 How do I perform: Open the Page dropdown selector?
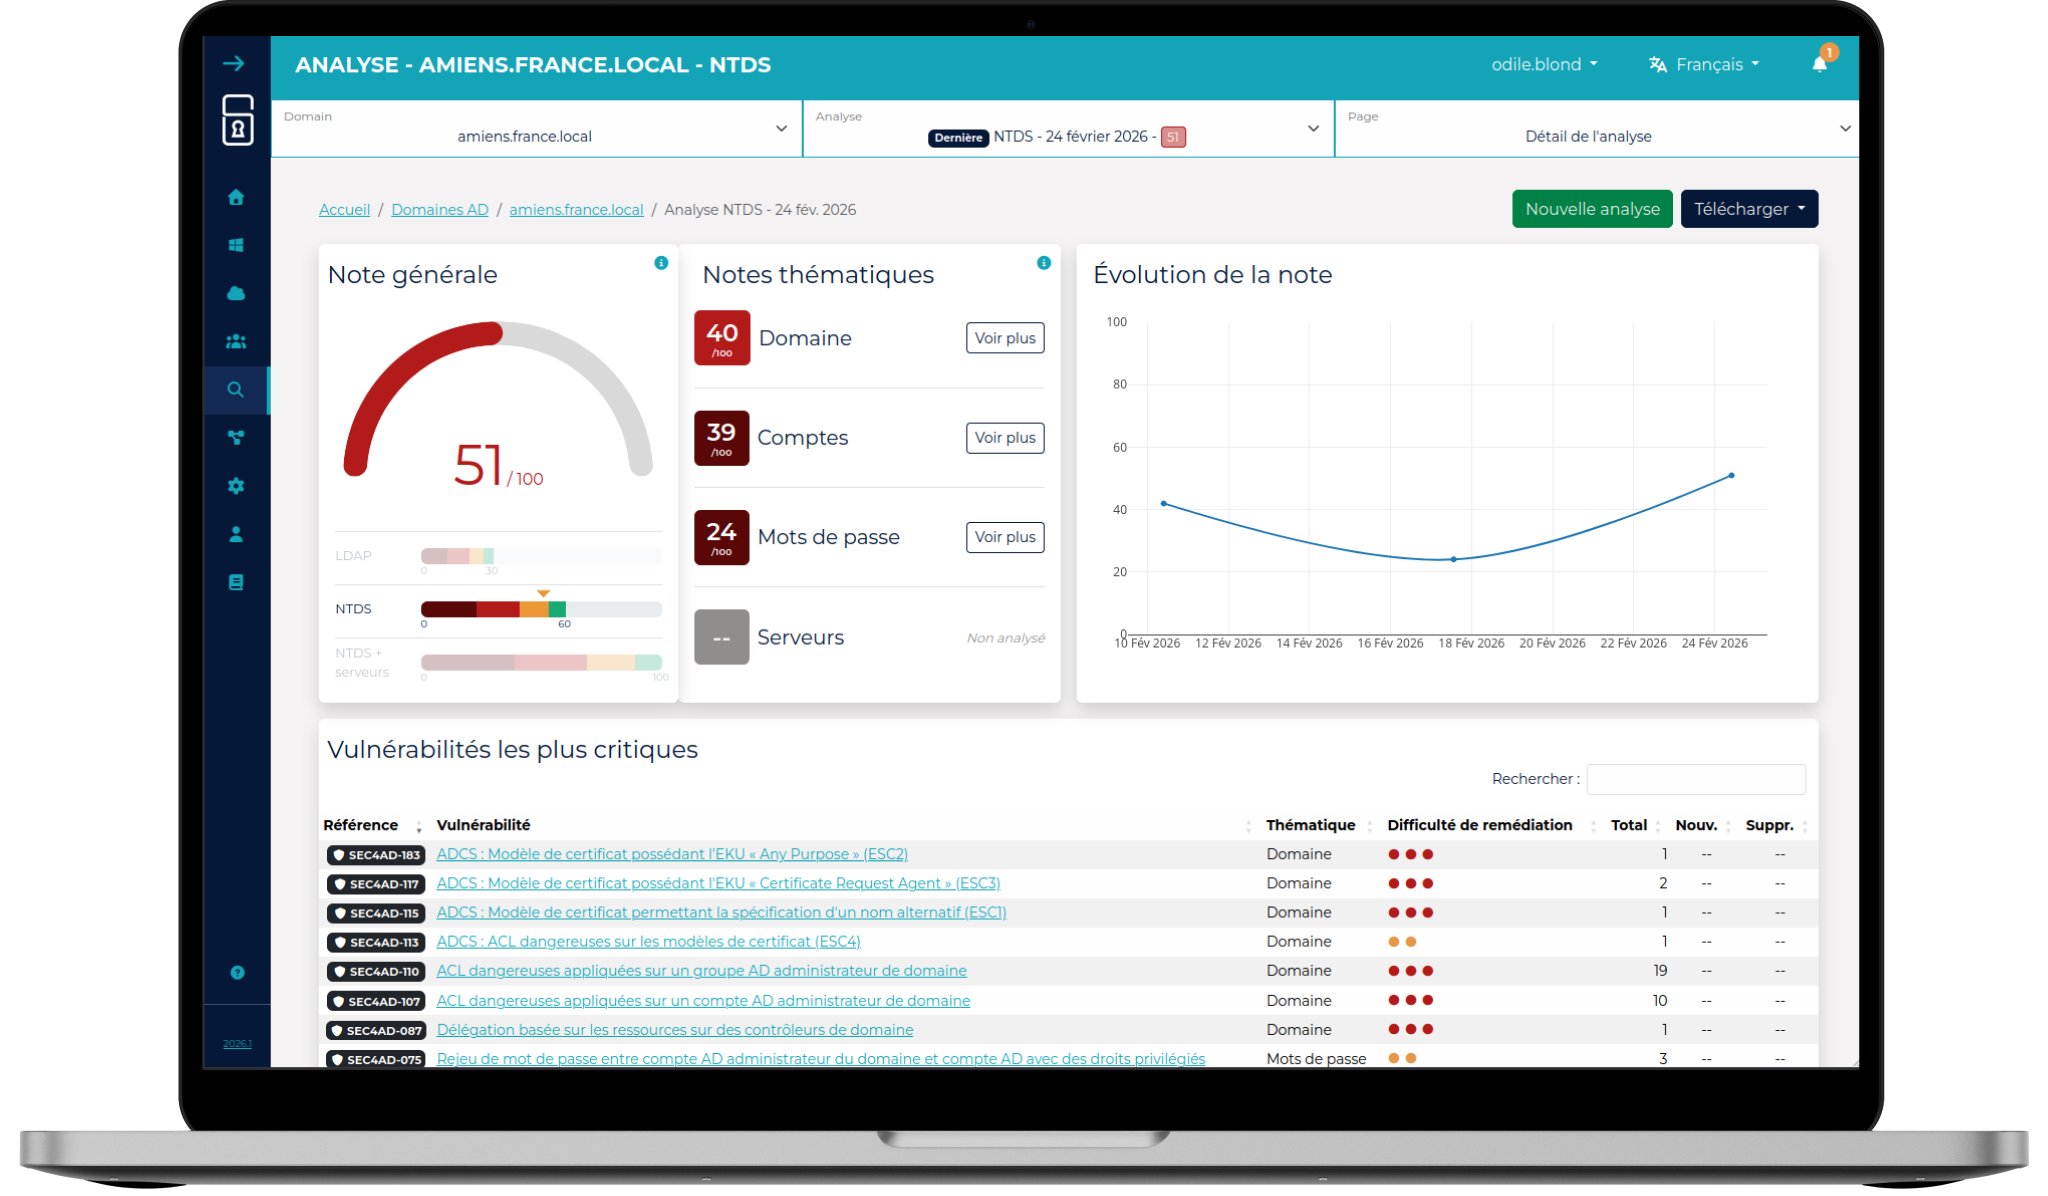1597,129
